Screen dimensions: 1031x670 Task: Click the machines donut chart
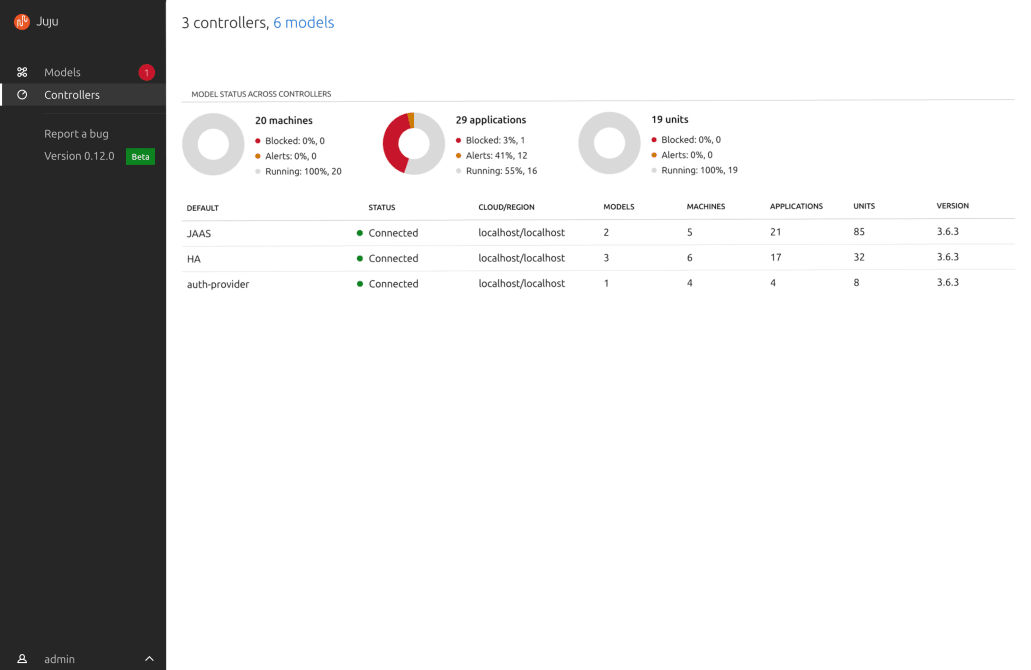point(213,145)
